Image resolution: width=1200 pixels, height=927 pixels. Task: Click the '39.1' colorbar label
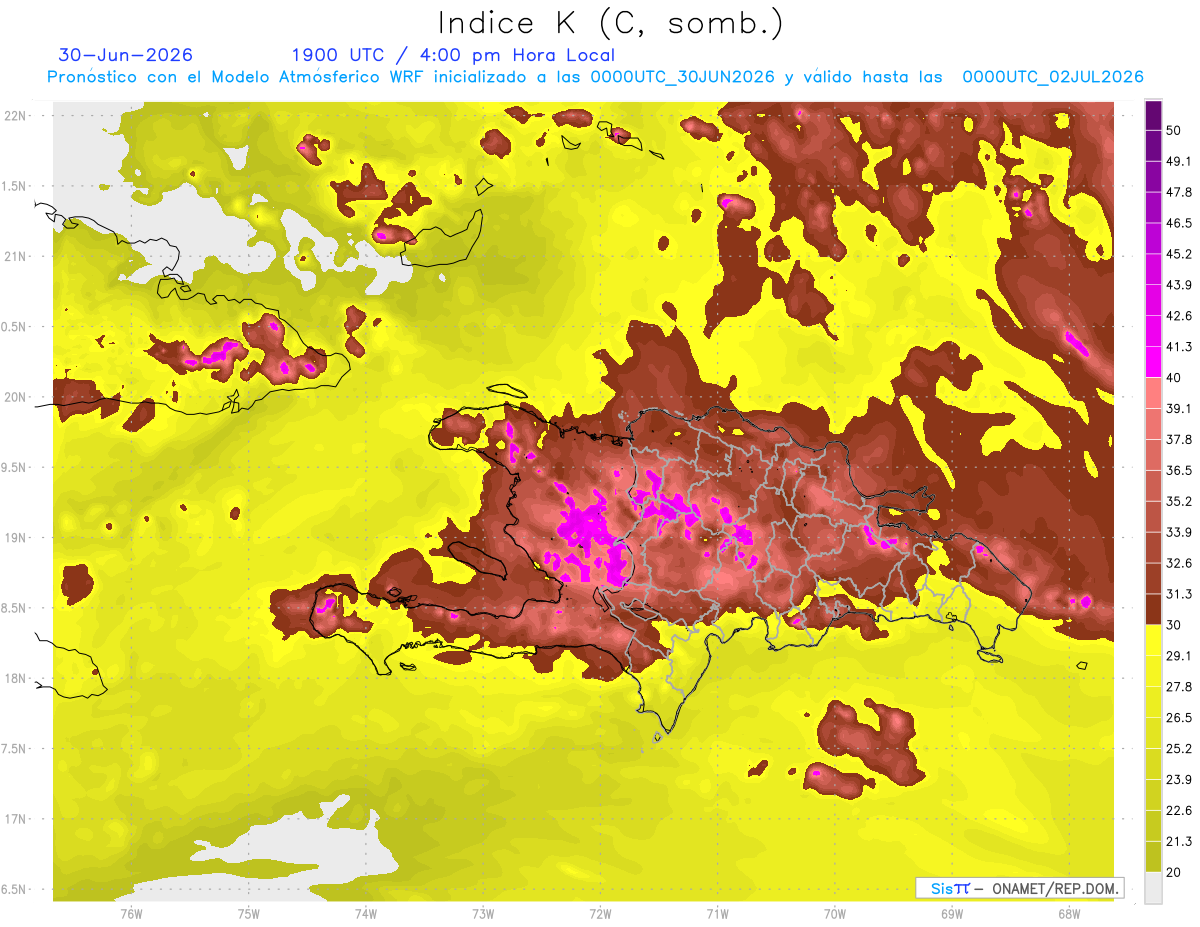point(1179,408)
